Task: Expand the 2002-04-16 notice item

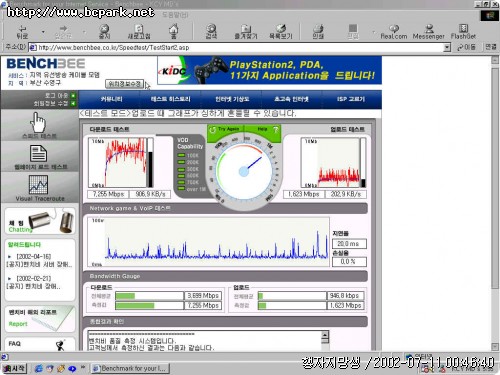Action: click(x=39, y=261)
